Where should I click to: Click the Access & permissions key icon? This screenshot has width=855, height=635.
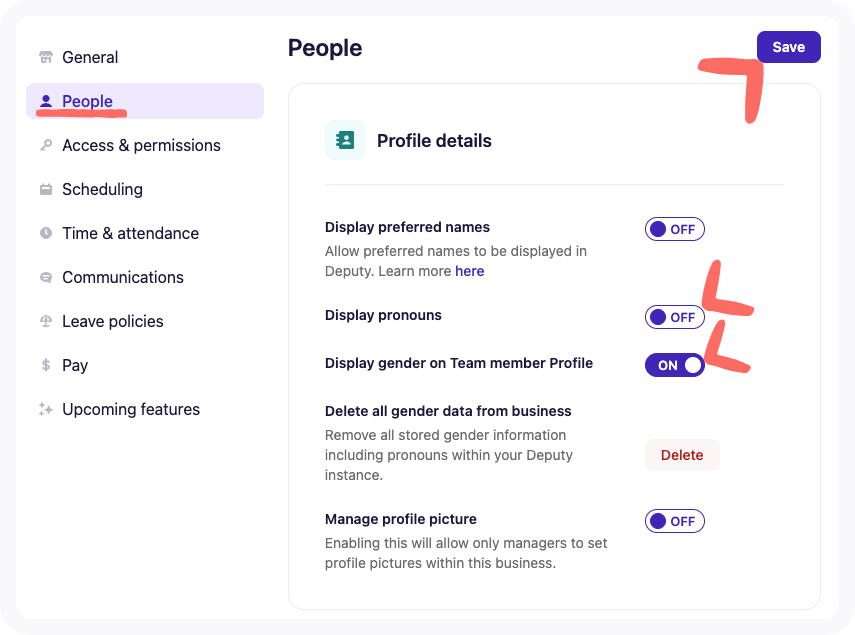point(45,145)
